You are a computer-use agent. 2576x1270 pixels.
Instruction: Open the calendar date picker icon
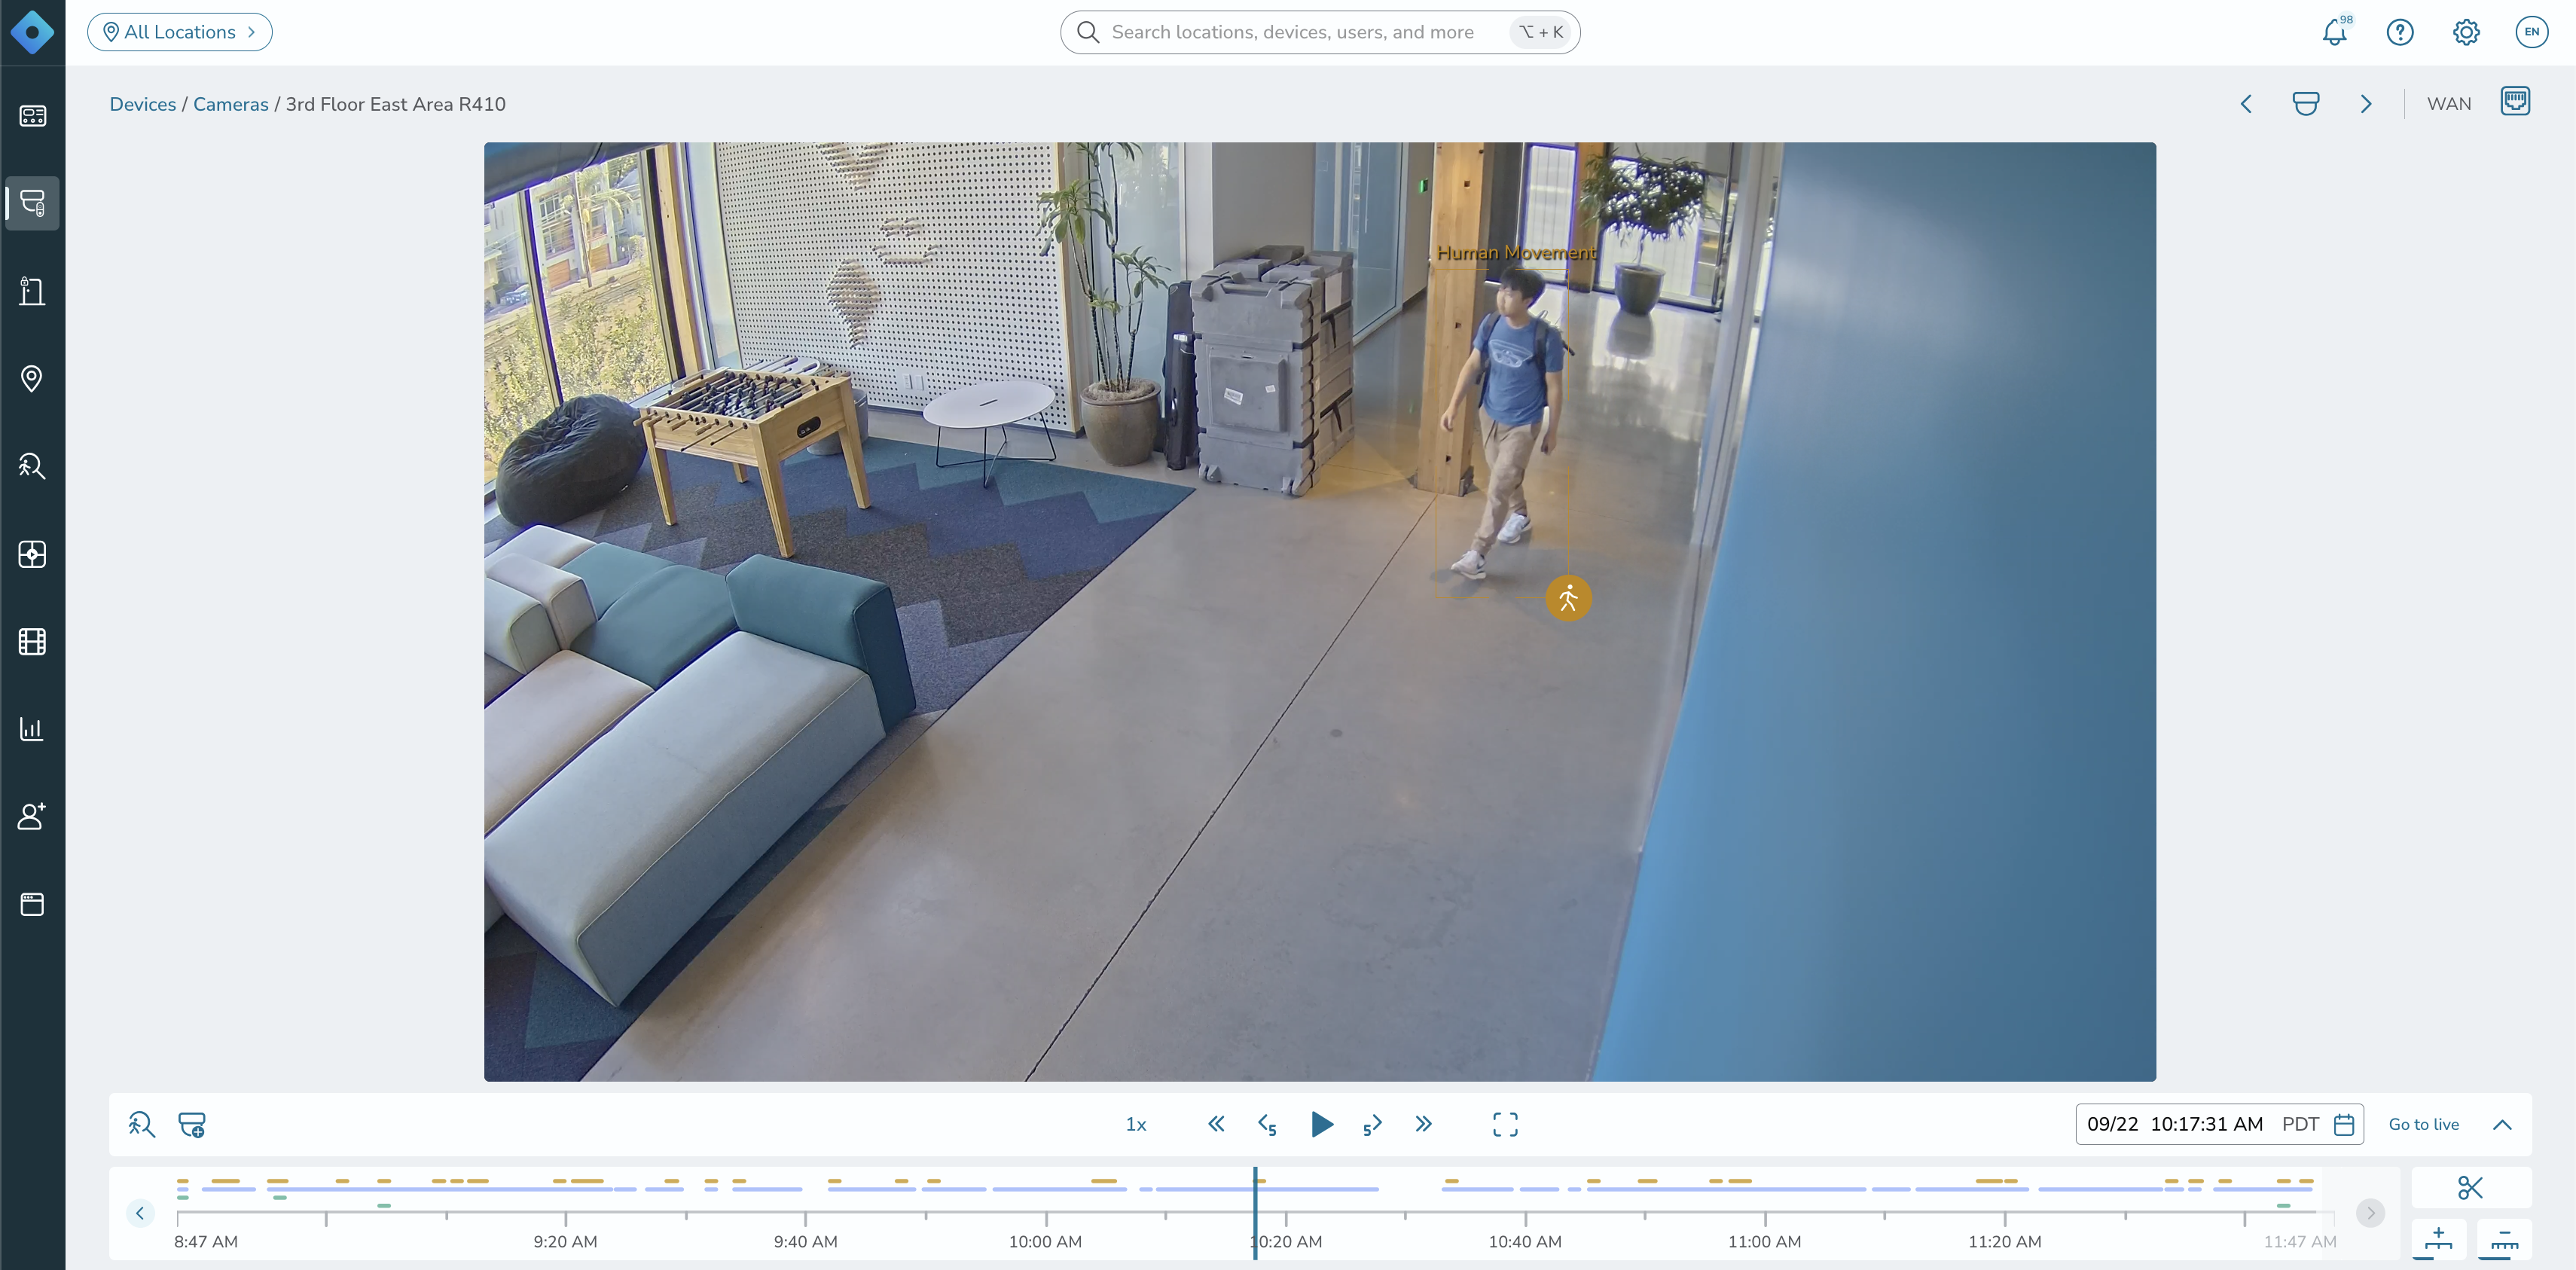tap(2344, 1125)
